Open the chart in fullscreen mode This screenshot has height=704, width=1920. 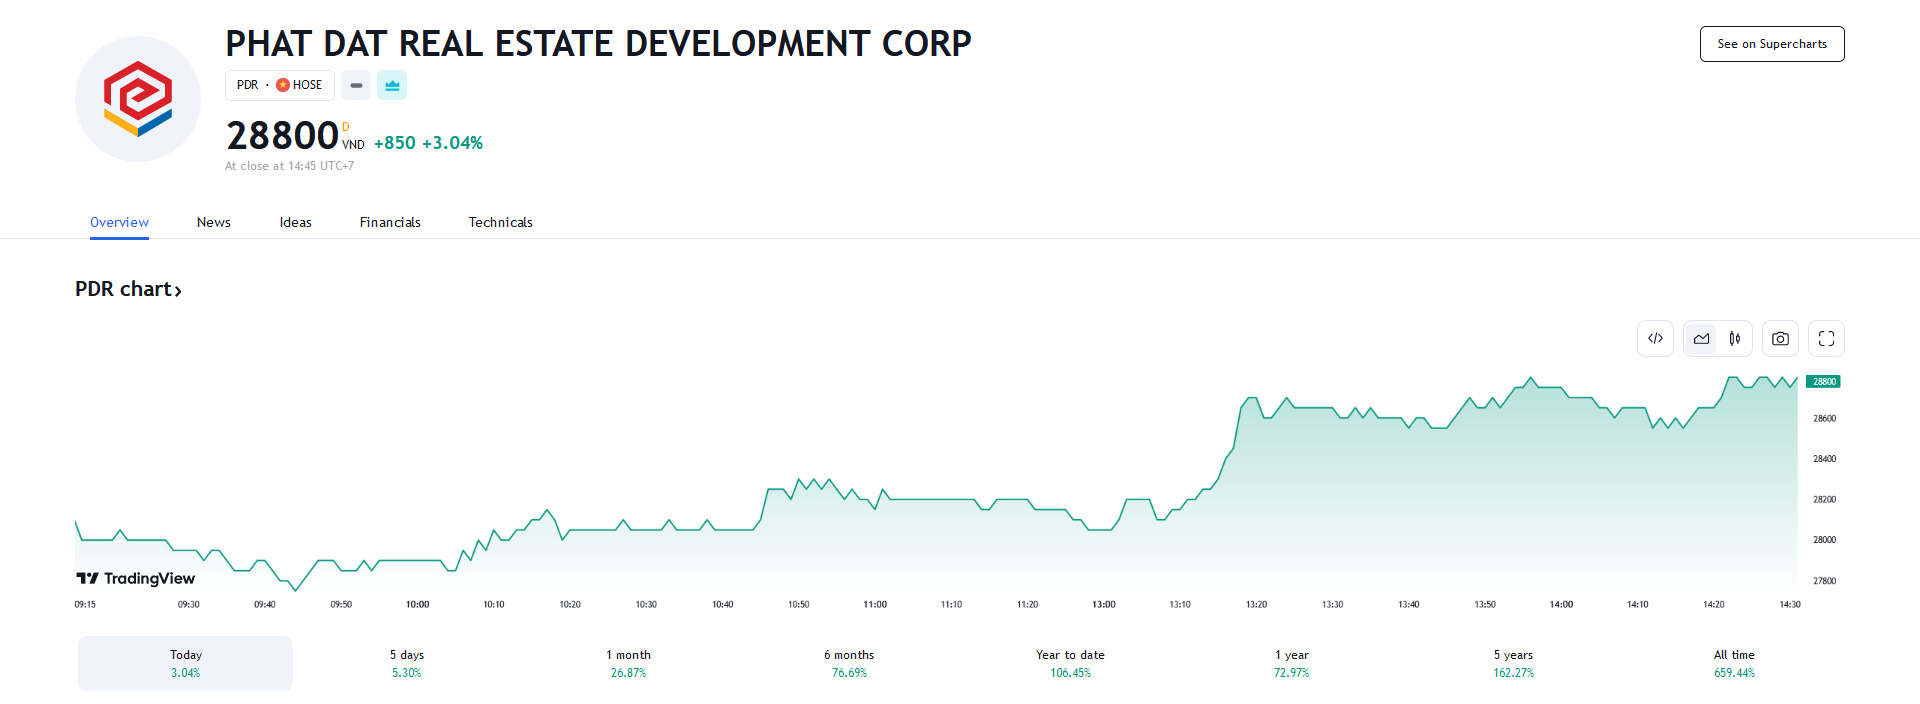click(x=1826, y=339)
